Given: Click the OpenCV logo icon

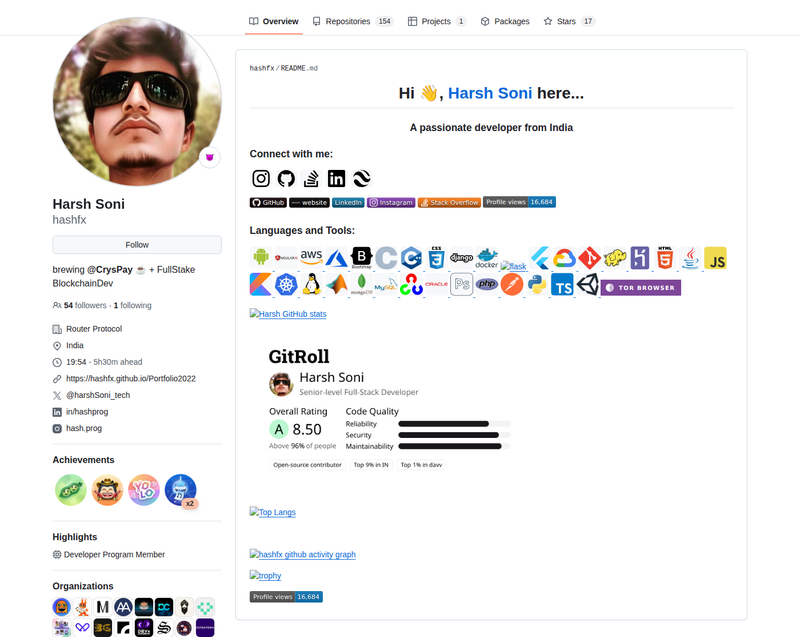Looking at the screenshot, I should [411, 285].
